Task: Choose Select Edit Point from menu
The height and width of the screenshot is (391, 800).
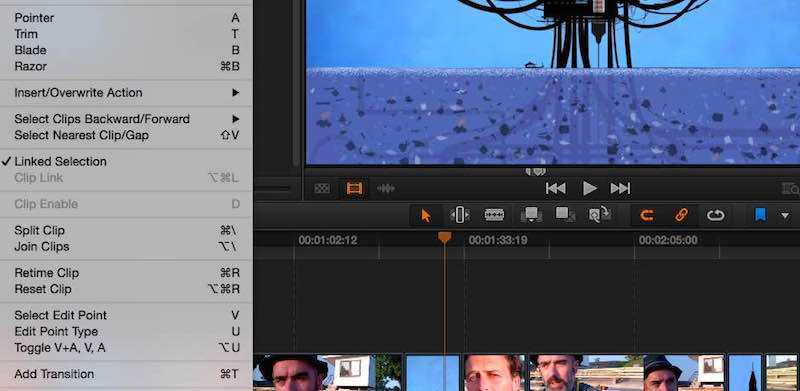Action: coord(126,315)
